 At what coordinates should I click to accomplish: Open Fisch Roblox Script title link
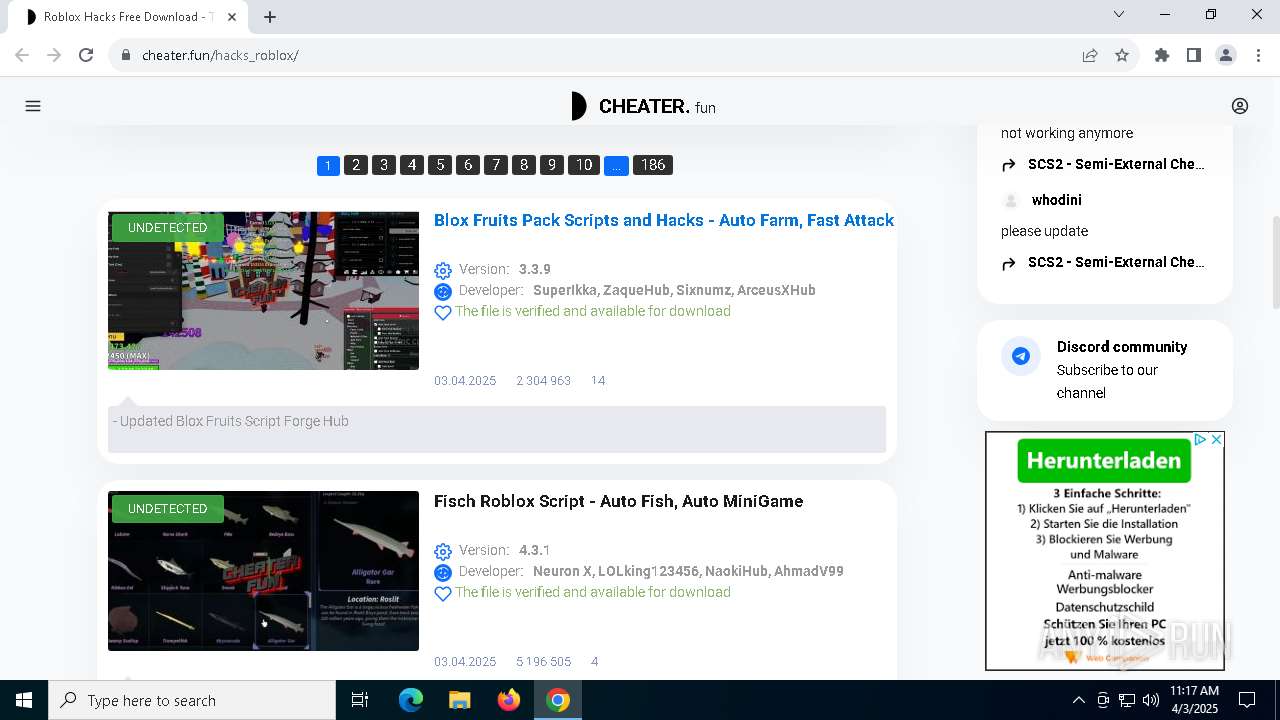tap(619, 501)
